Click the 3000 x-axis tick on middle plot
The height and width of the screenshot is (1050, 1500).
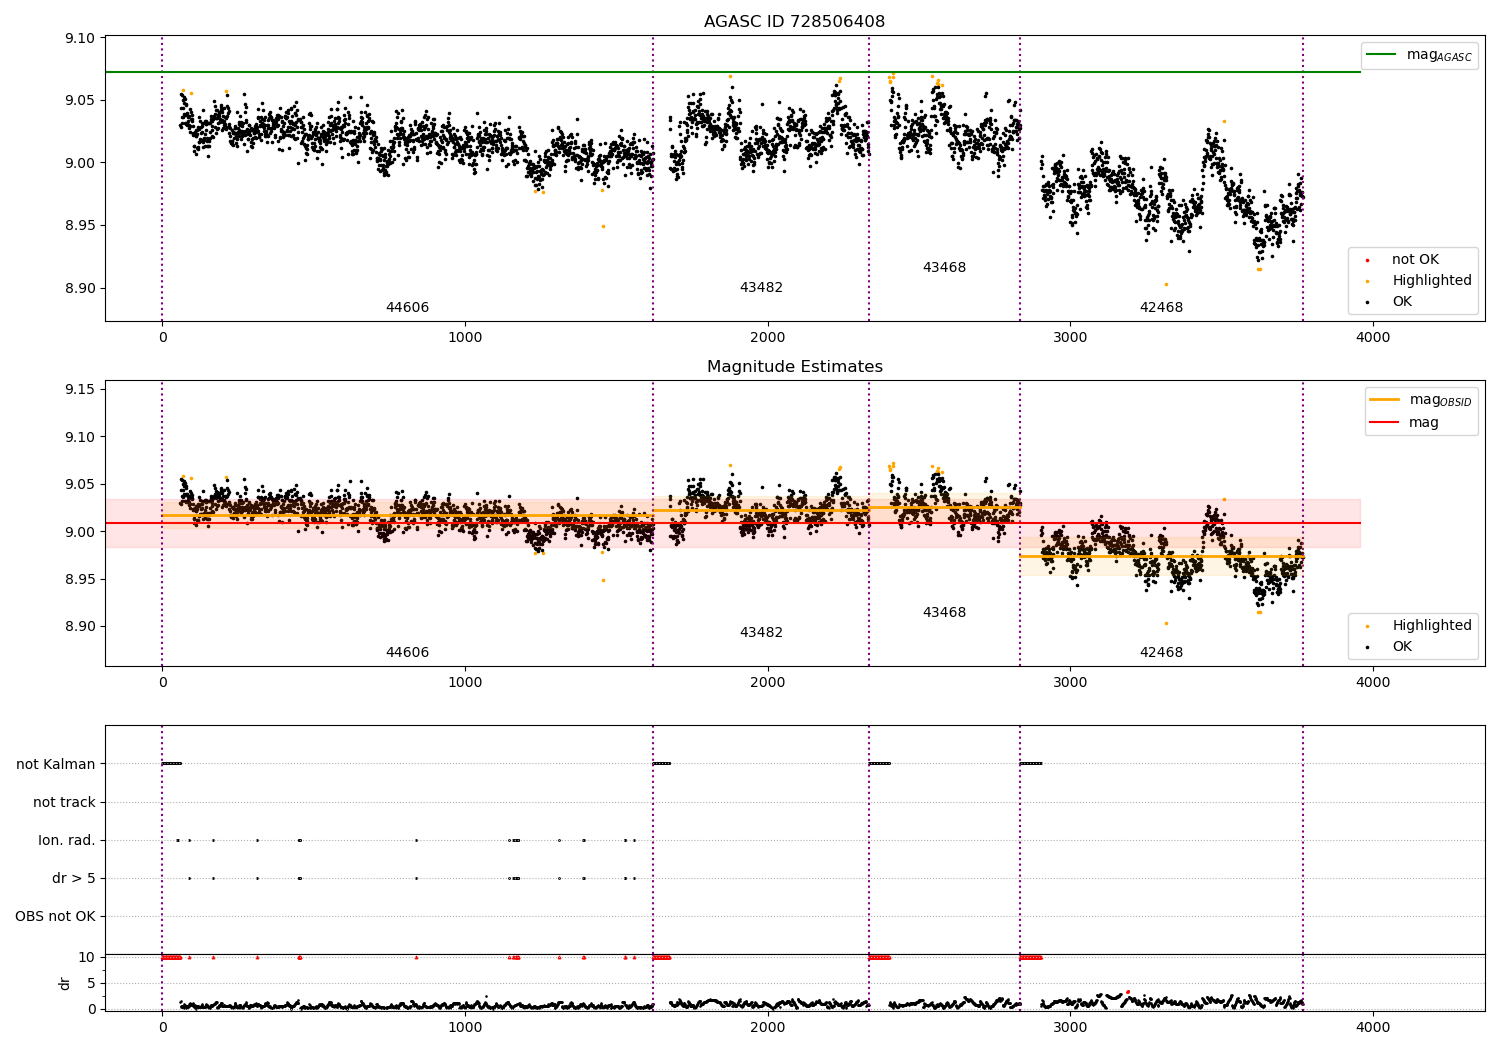tap(1070, 682)
